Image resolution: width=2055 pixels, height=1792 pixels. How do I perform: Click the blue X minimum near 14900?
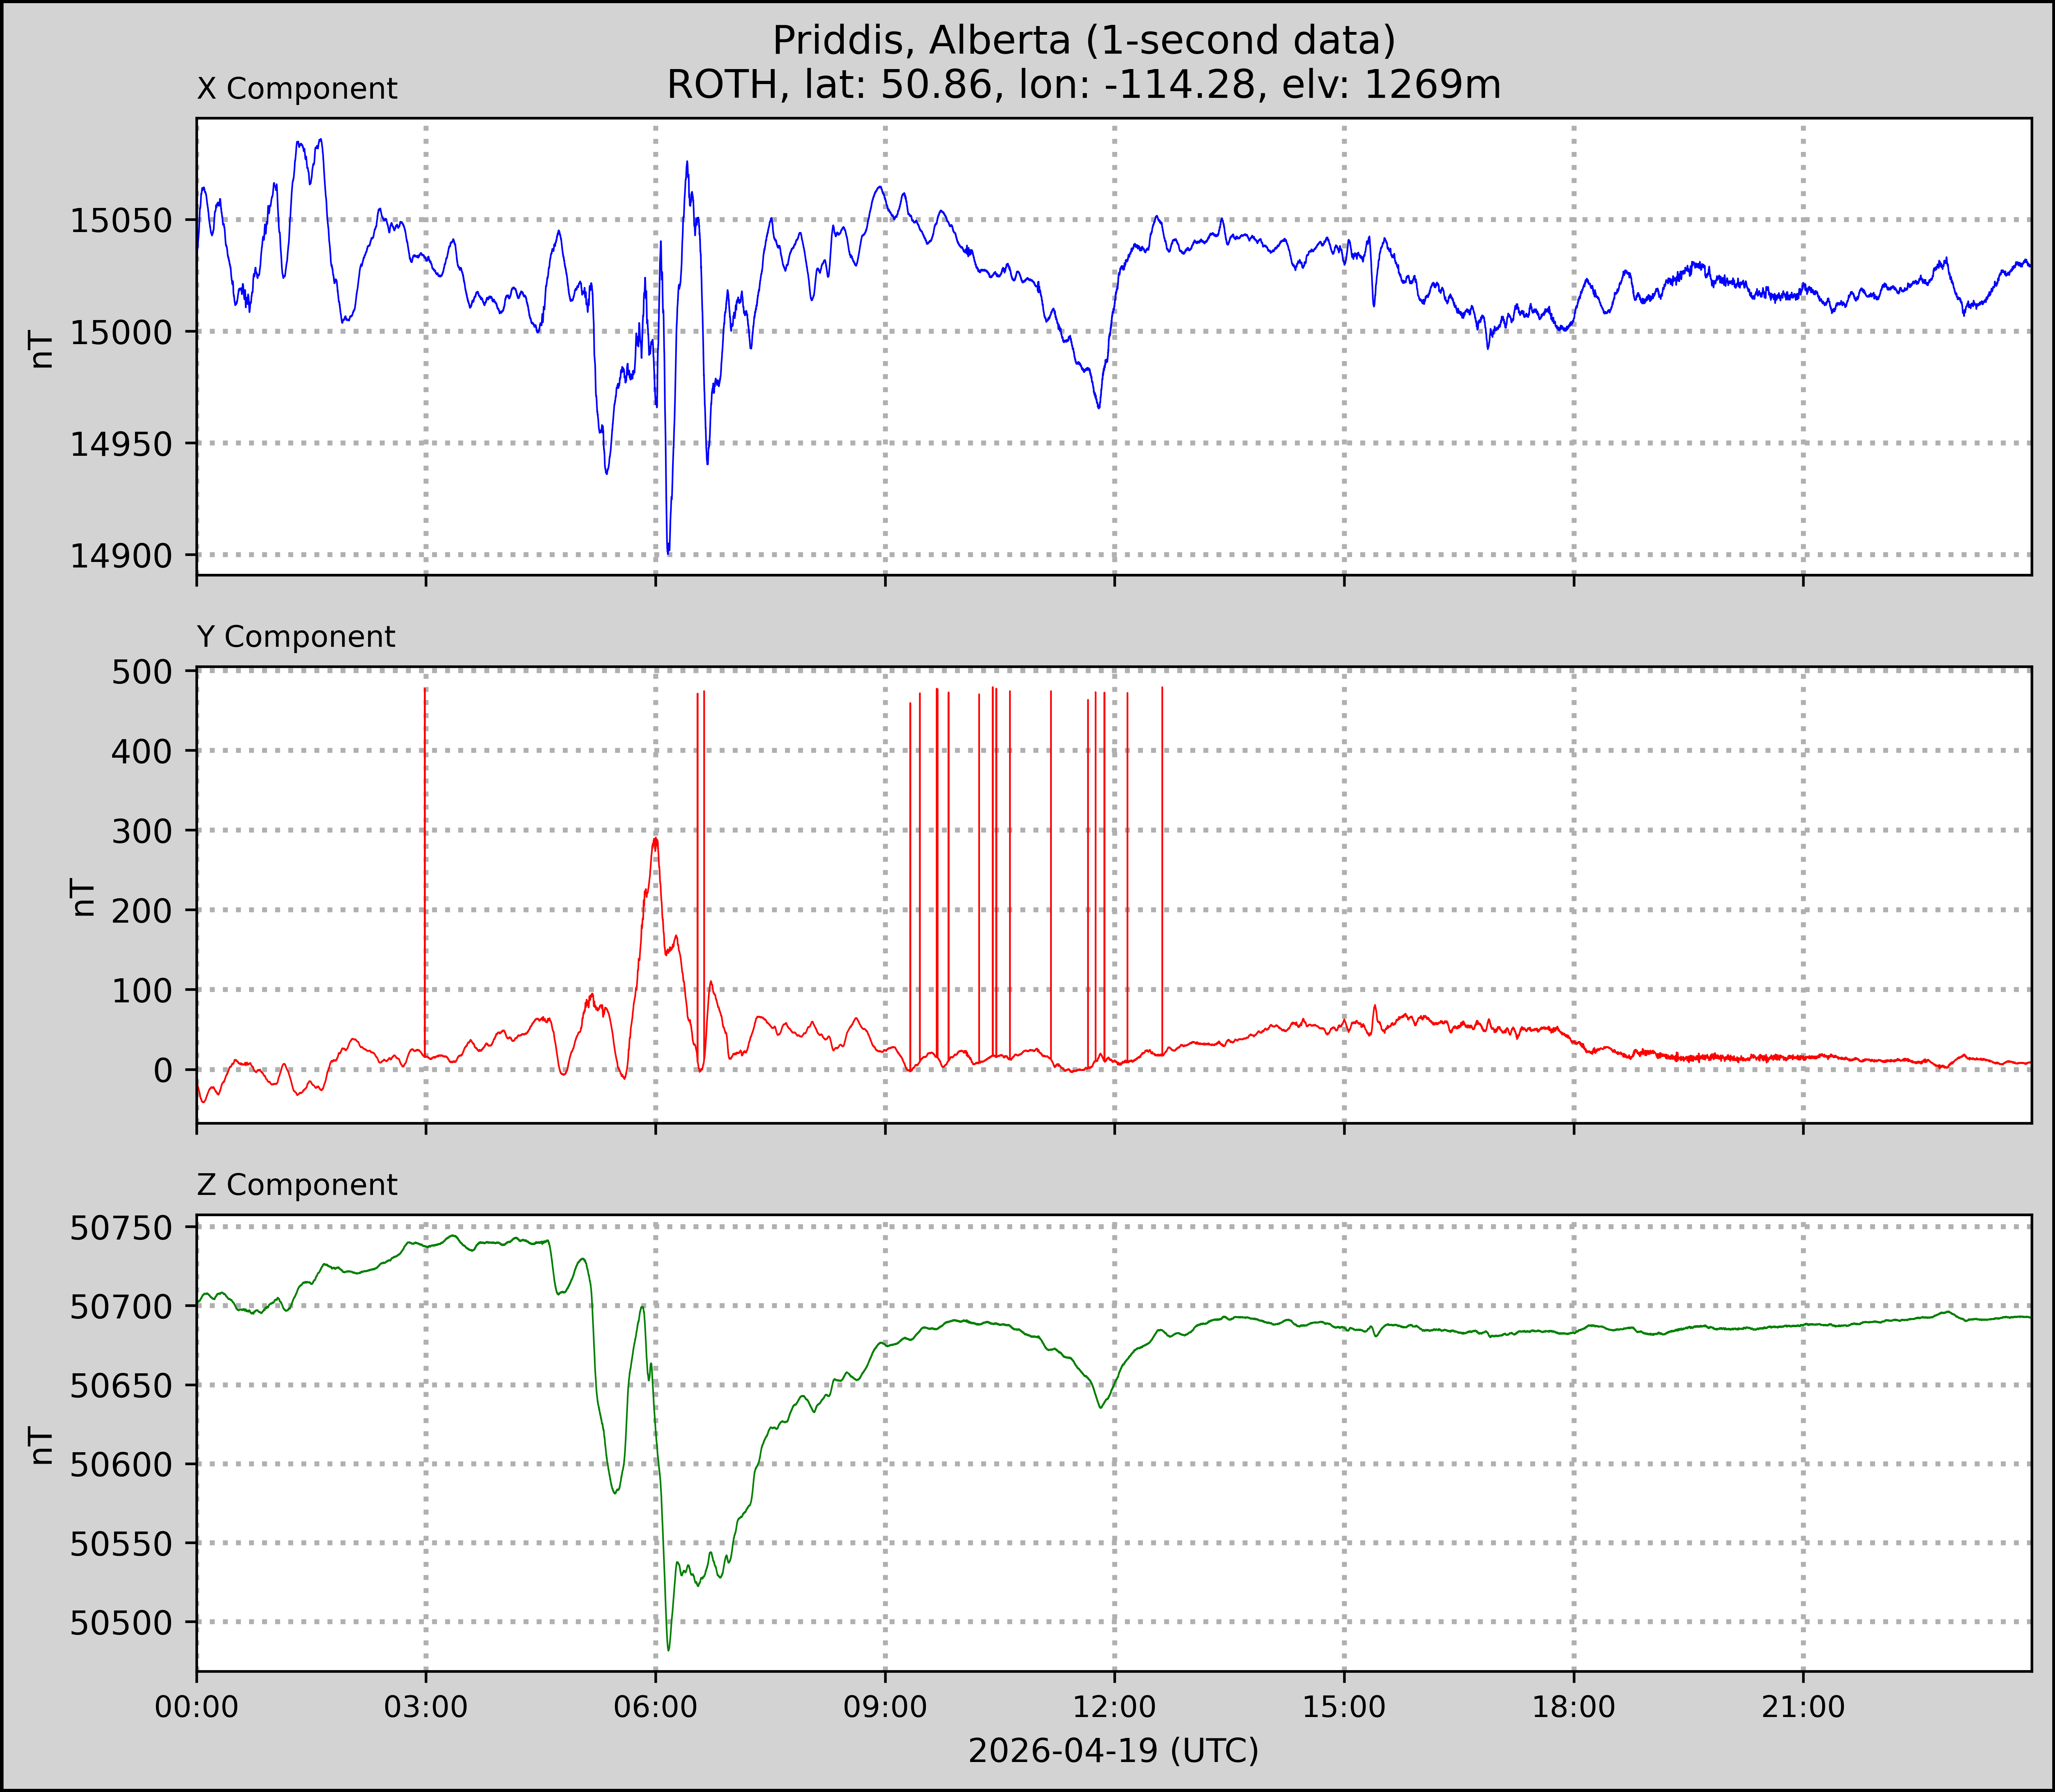(668, 552)
